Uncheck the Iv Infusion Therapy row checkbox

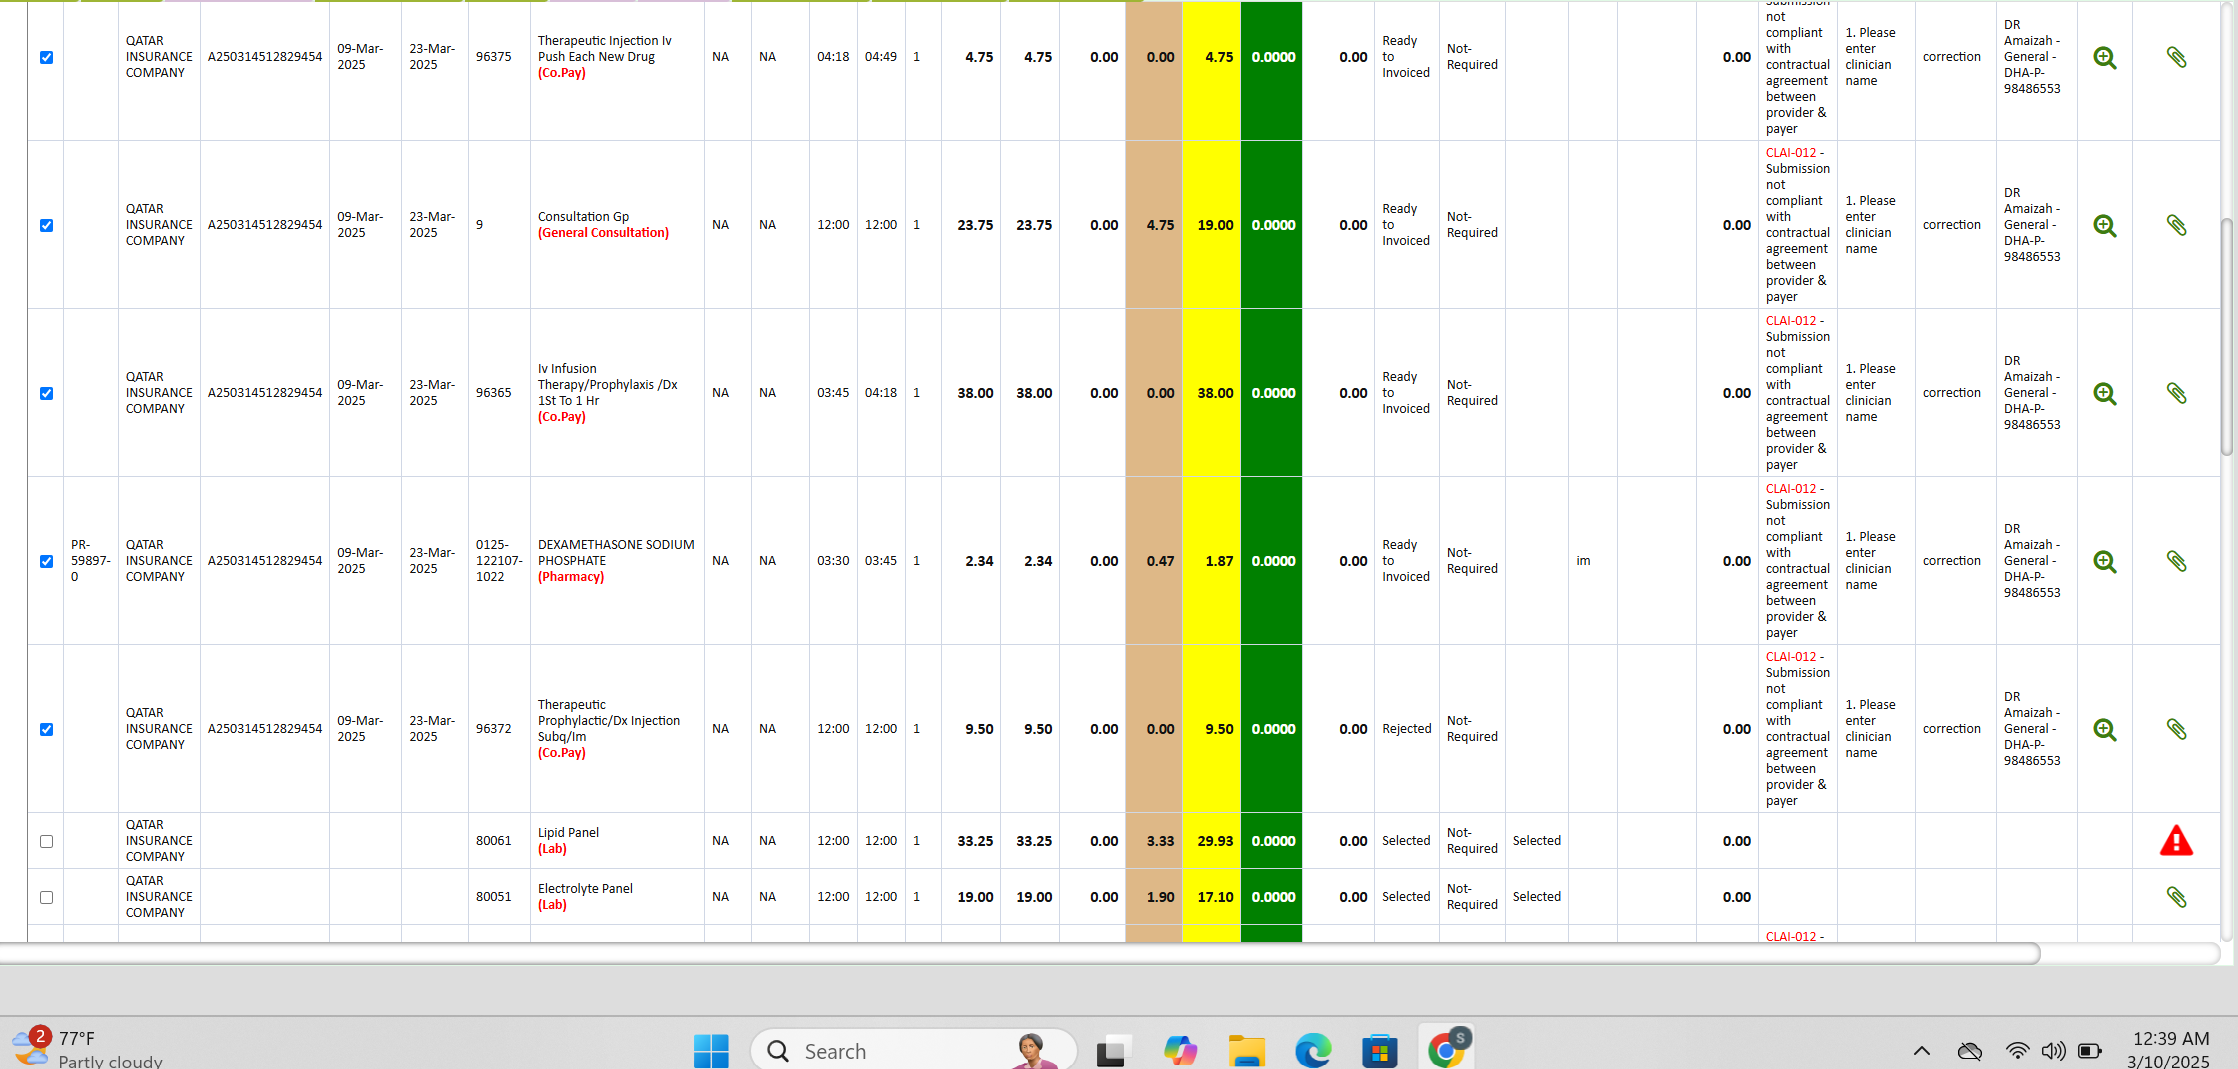[46, 394]
